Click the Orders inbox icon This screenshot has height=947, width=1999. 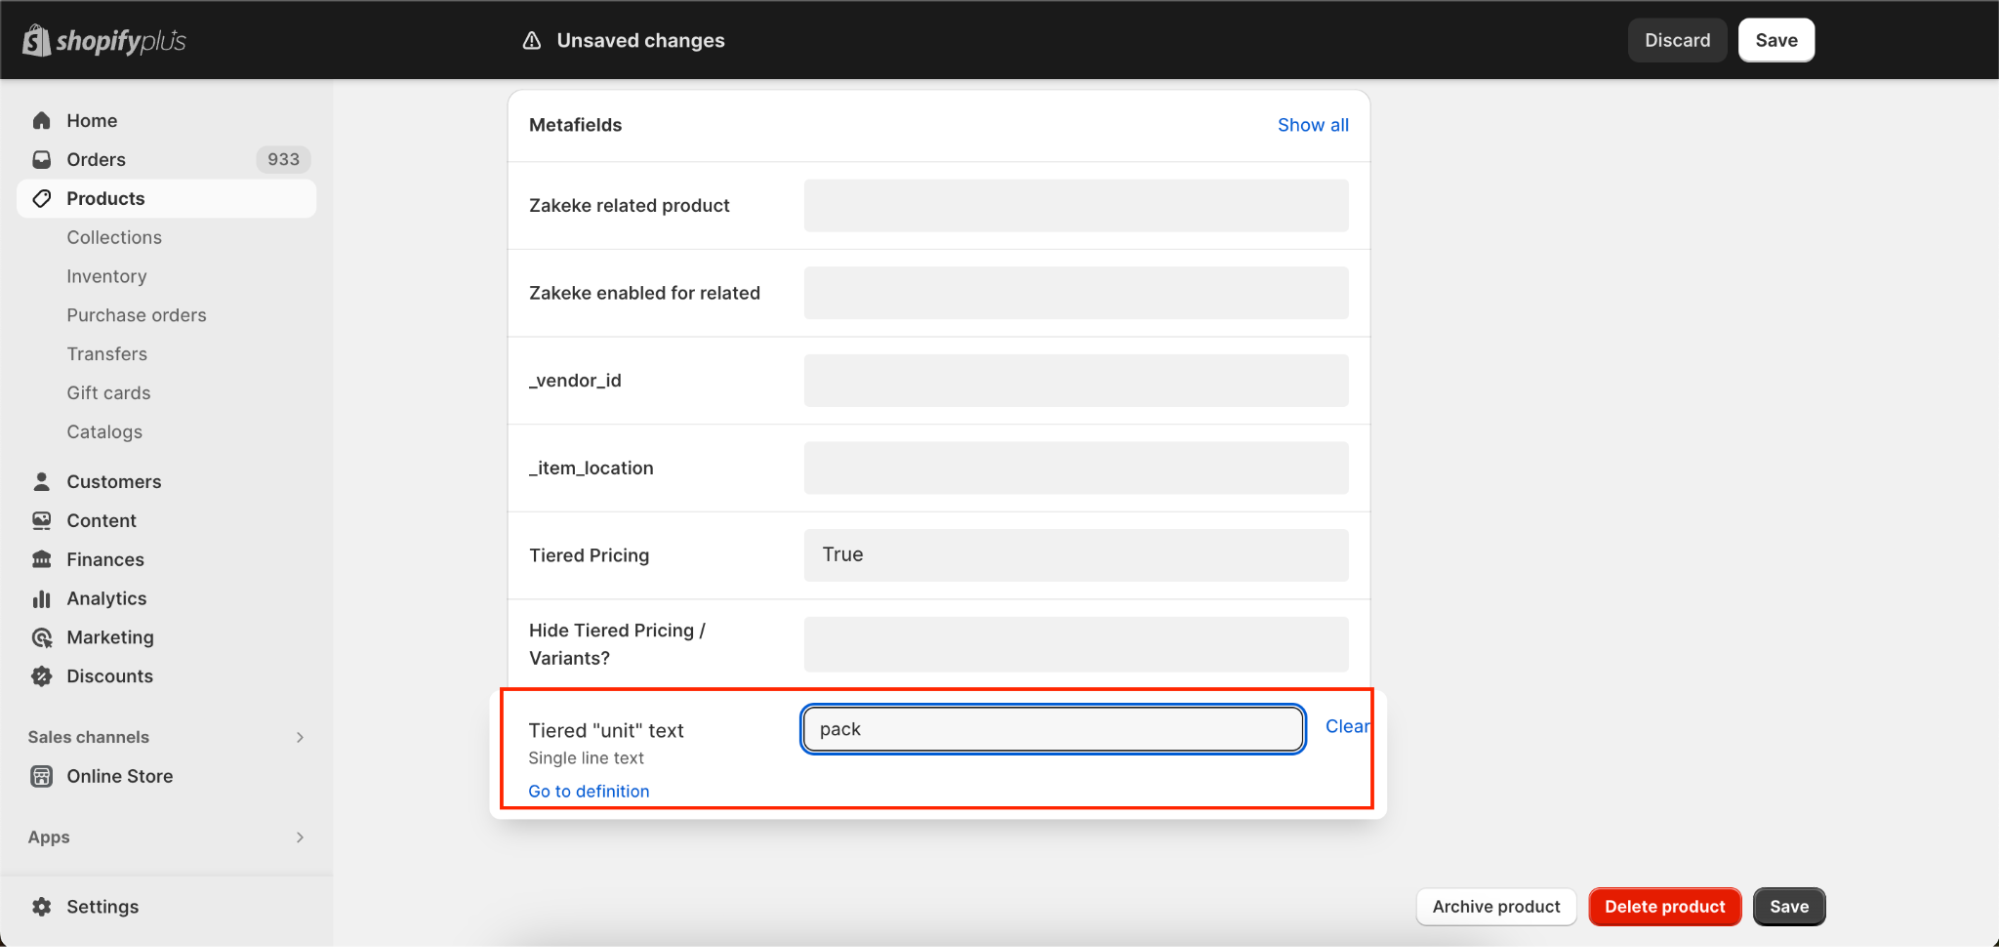click(x=42, y=160)
